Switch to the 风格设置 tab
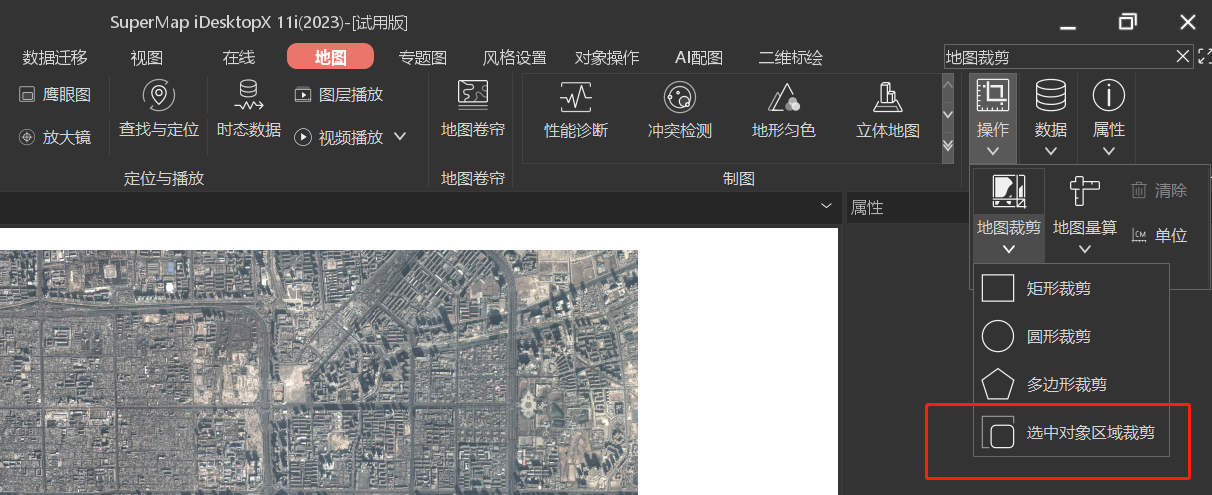1212x495 pixels. pyautogui.click(x=514, y=58)
